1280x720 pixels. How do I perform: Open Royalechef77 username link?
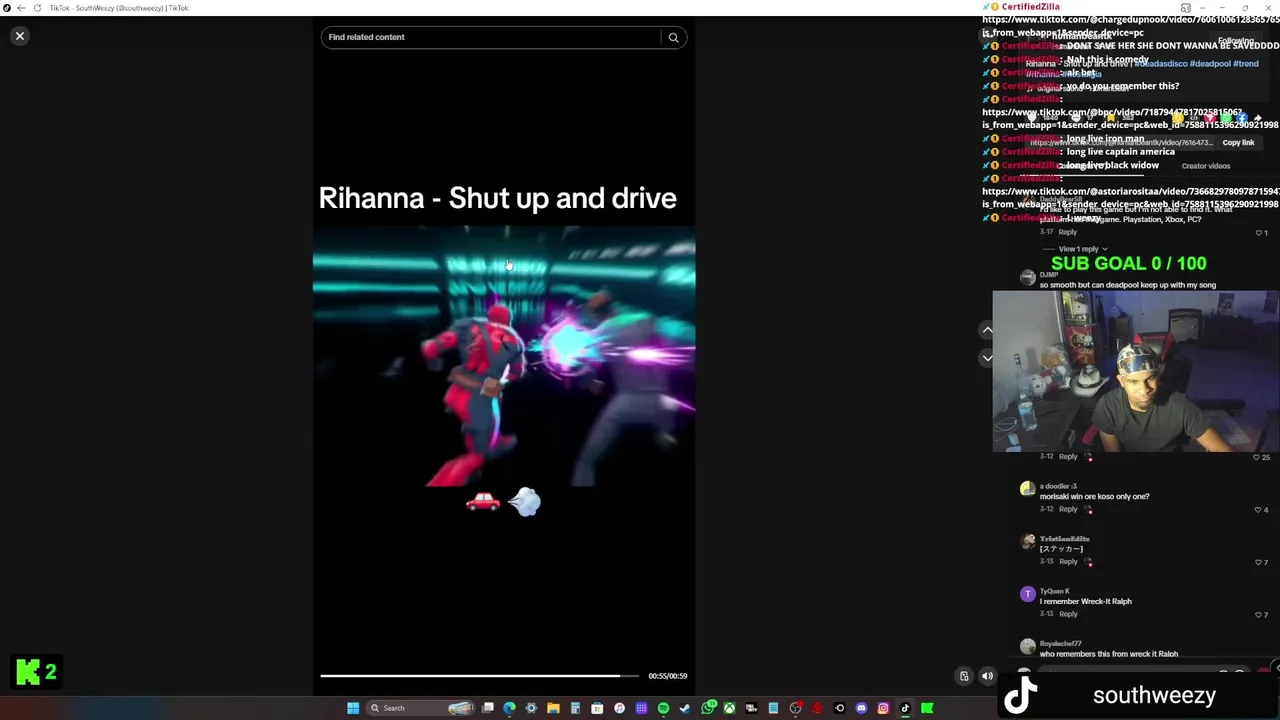pos(1060,643)
